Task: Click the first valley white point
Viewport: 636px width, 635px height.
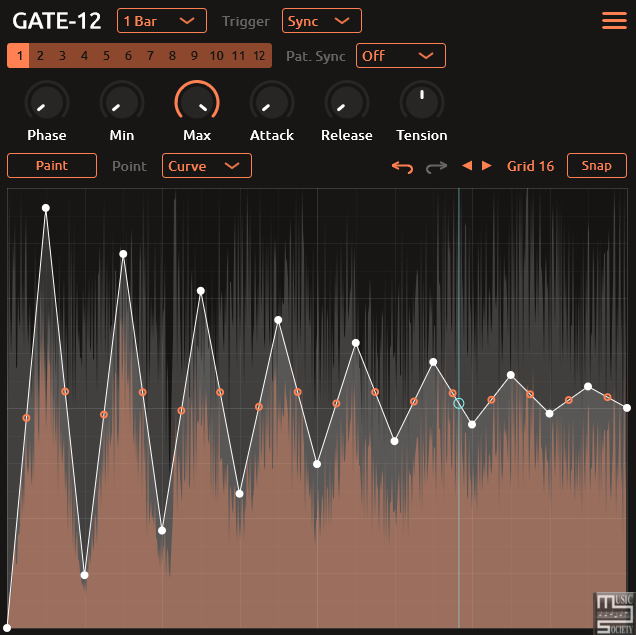Action: click(84, 575)
